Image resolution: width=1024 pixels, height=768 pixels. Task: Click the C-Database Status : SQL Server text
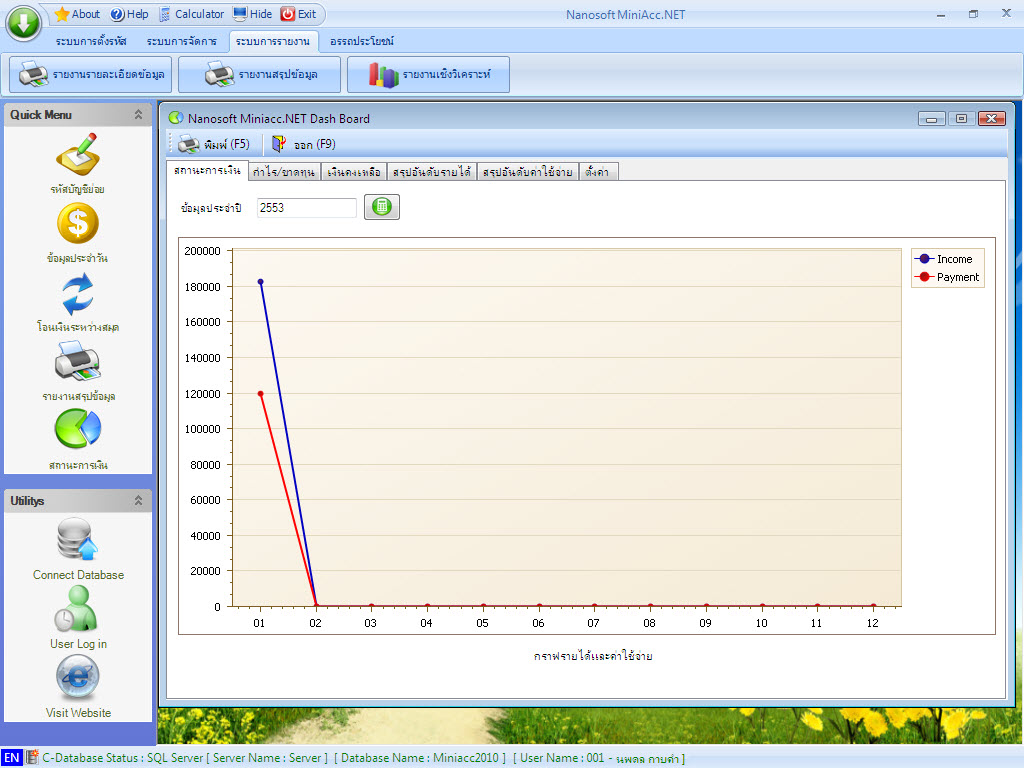pyautogui.click(x=123, y=758)
